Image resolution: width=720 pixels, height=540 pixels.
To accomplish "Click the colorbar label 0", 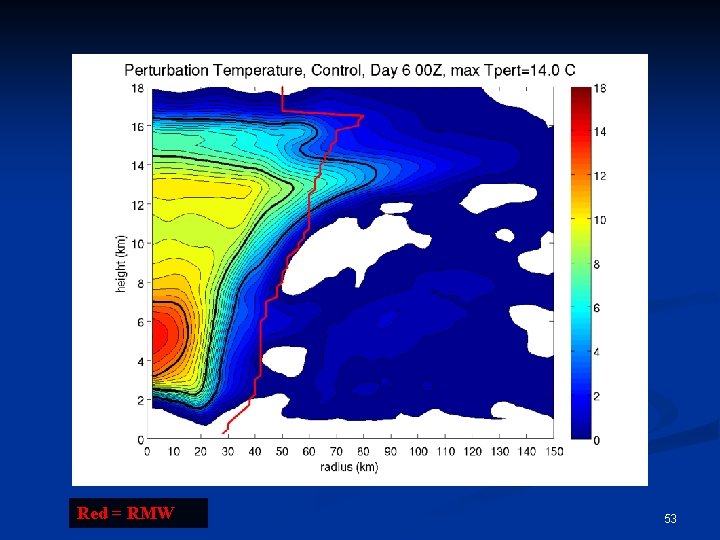I will [x=596, y=440].
